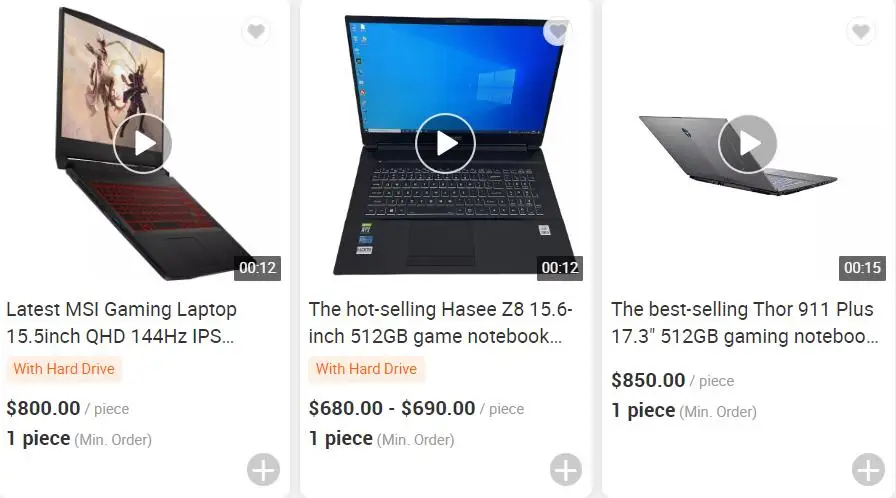This screenshot has width=896, height=498.
Task: Click the $800.00 price of MSI laptop
Action: coord(43,408)
